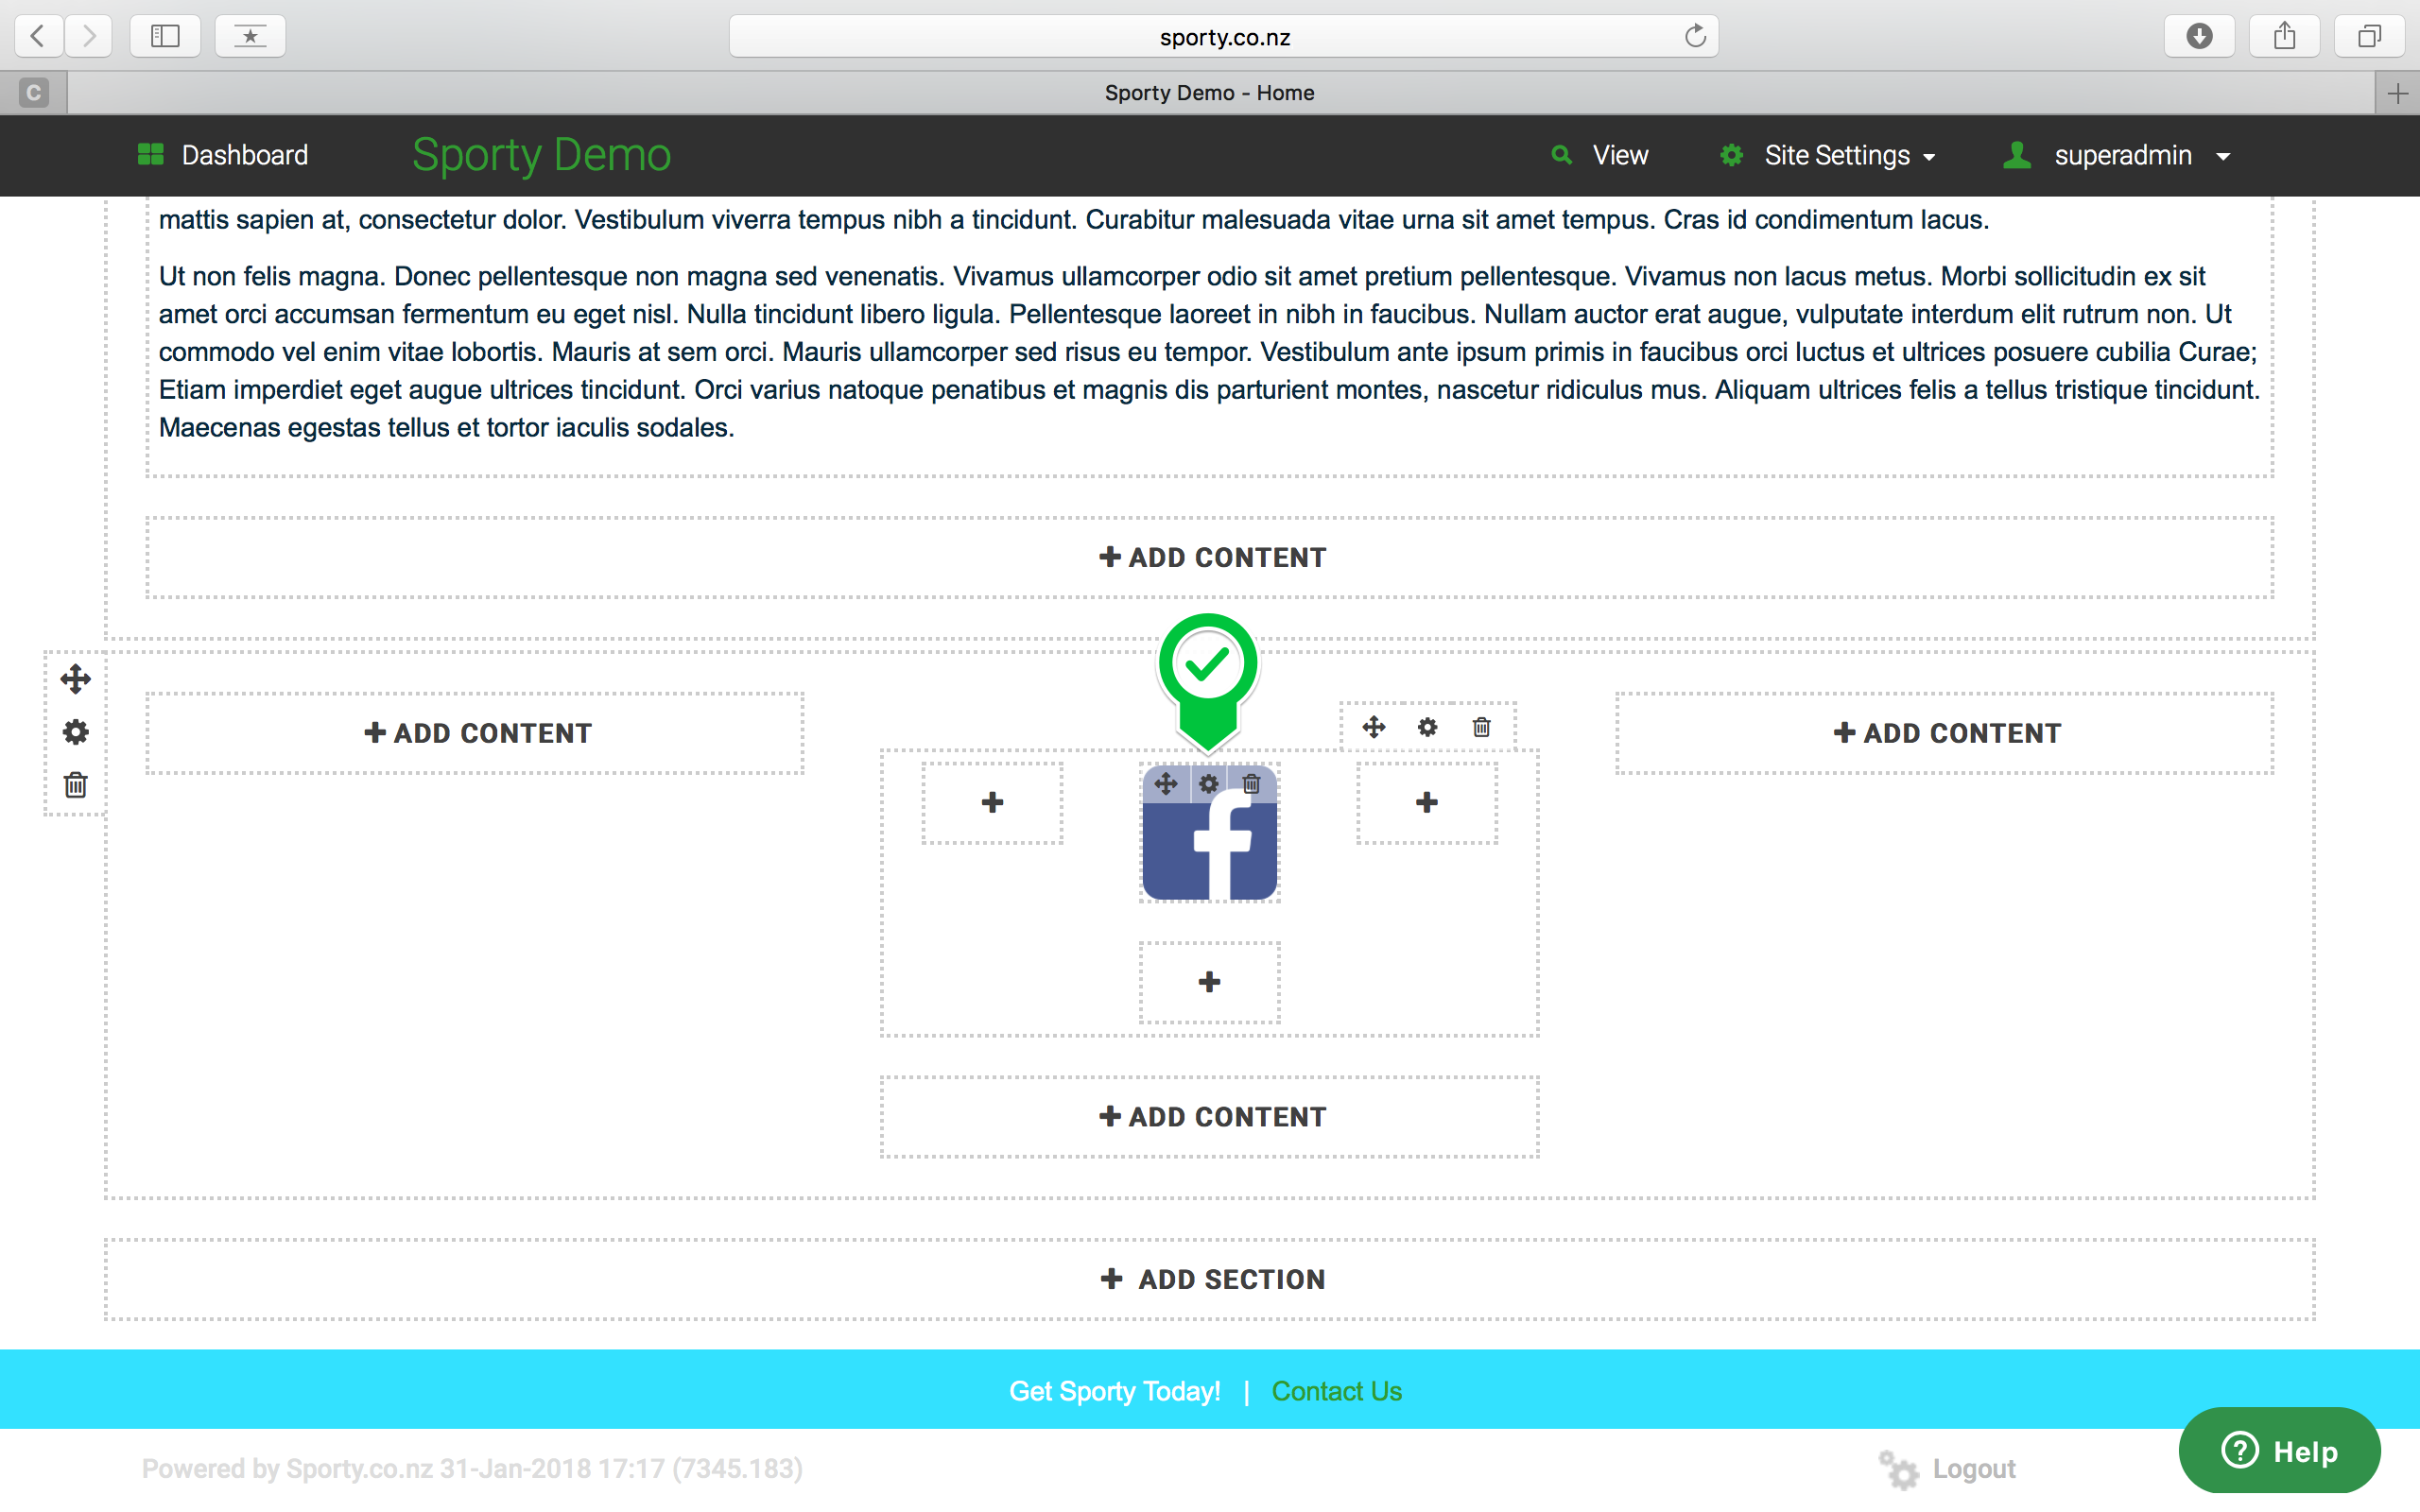The height and width of the screenshot is (1512, 2420).
Task: Click ADD CONTENT in the right column
Action: pyautogui.click(x=1945, y=733)
